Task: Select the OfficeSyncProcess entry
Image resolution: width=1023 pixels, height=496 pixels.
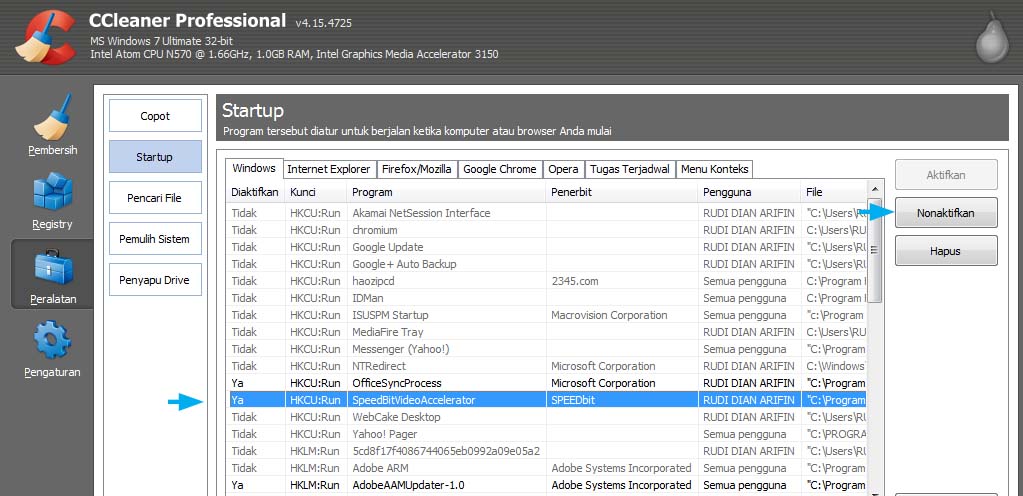Action: point(547,382)
